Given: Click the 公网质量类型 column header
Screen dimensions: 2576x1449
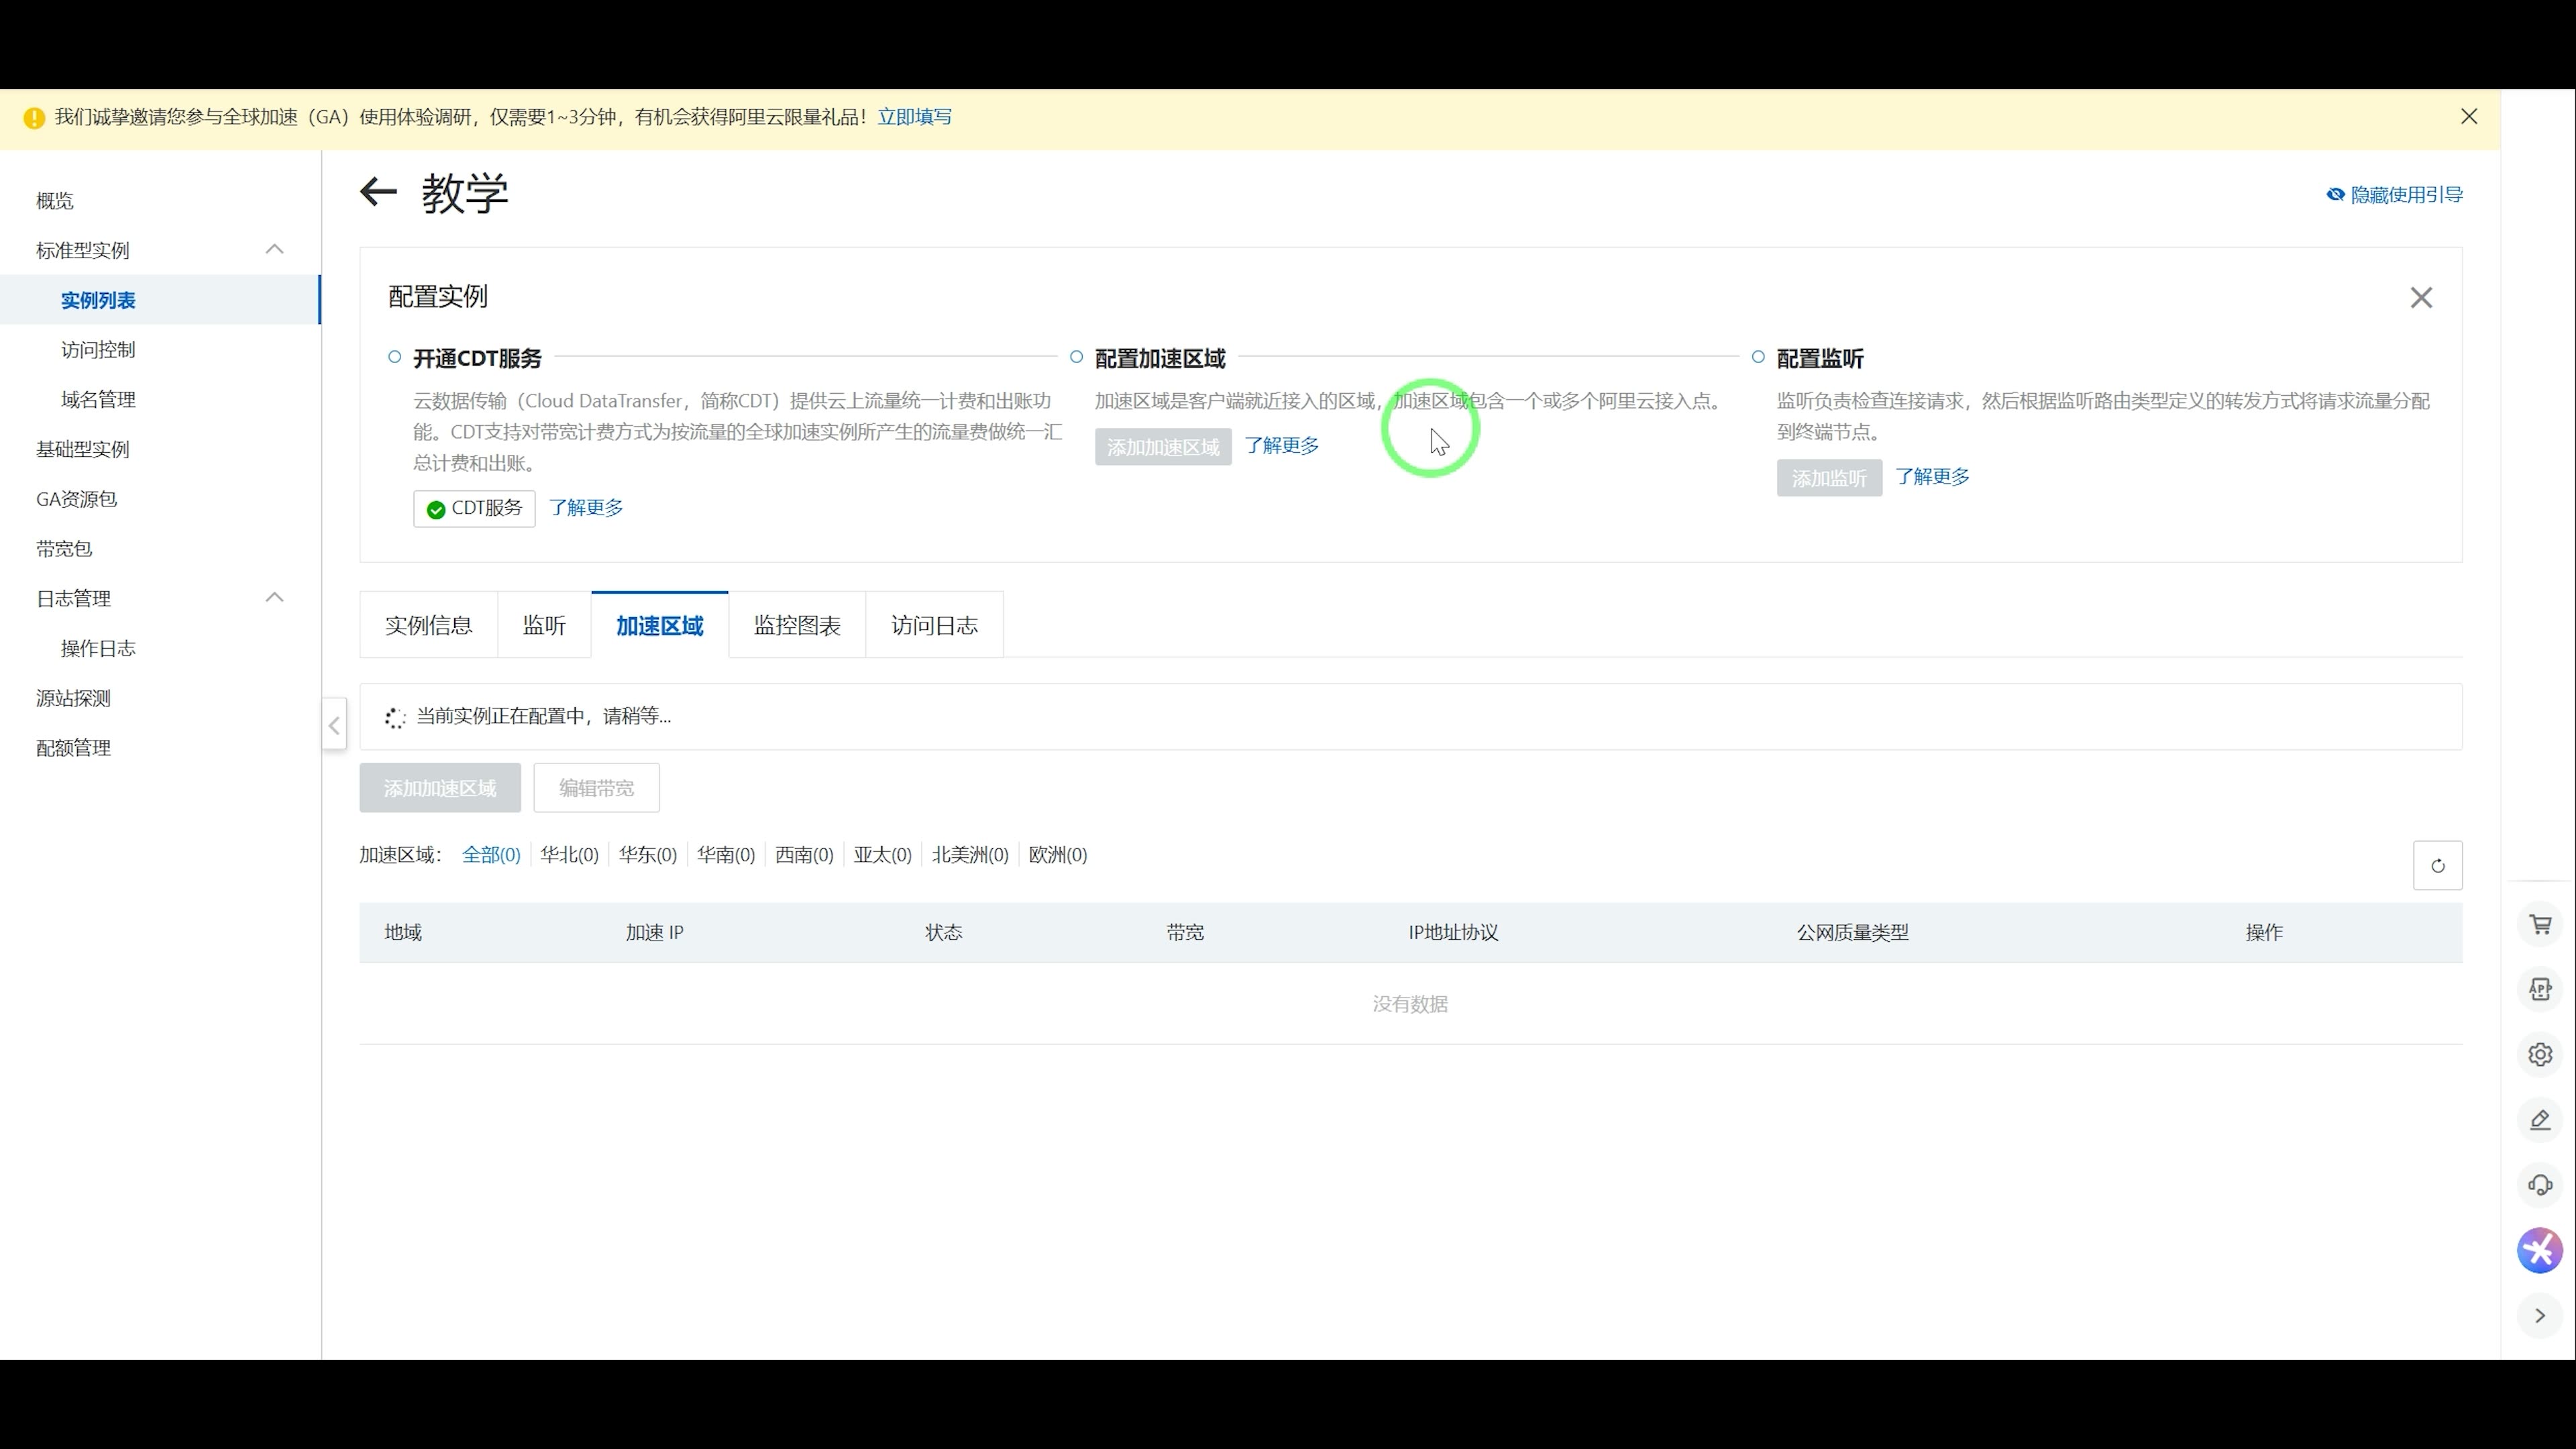Looking at the screenshot, I should click(x=1853, y=933).
